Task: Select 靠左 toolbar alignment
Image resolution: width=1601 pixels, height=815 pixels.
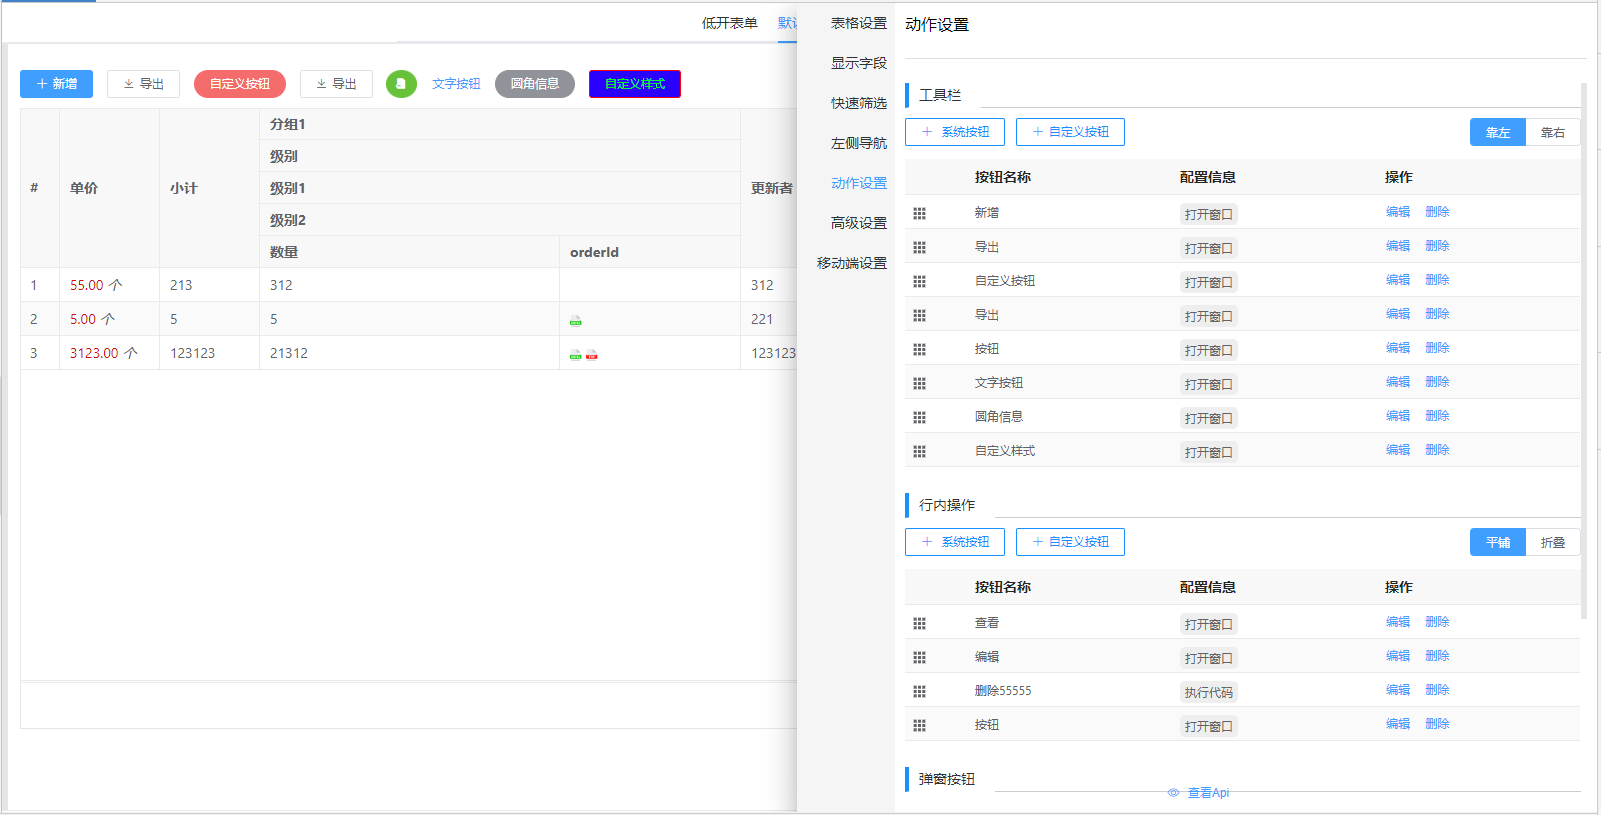Action: point(1497,132)
